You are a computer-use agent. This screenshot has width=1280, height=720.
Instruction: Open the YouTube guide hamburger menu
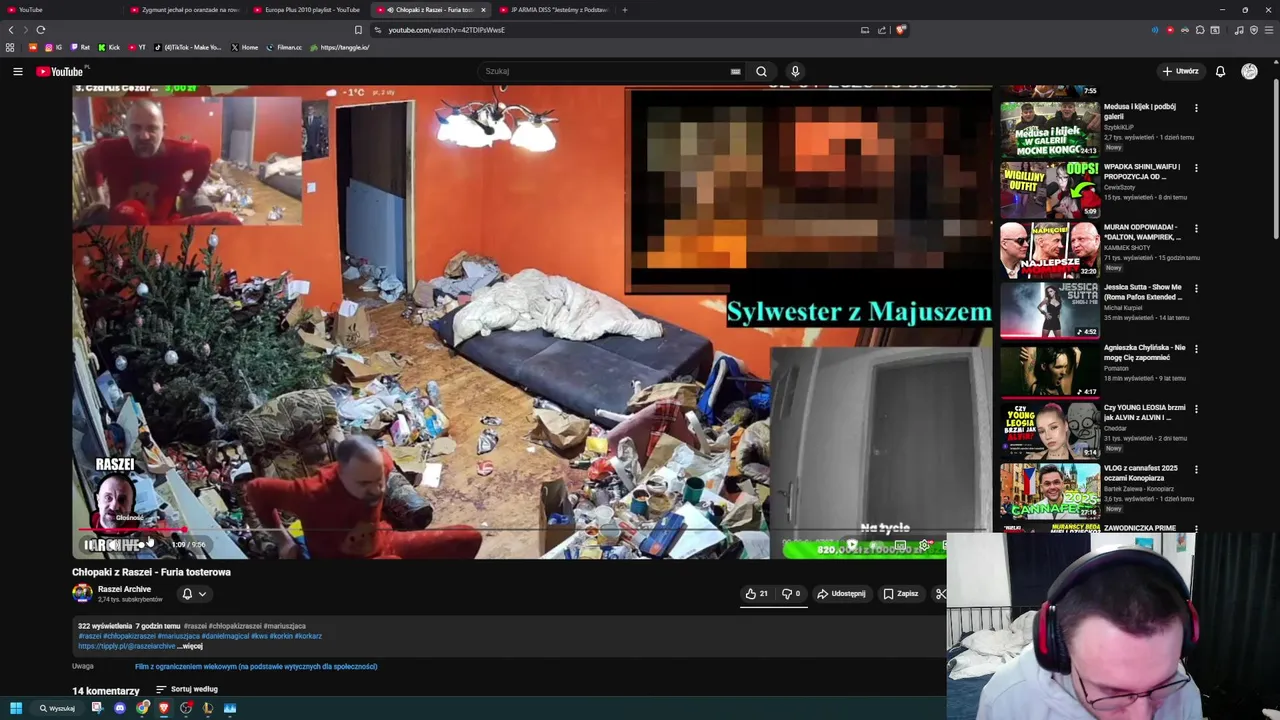18,72
